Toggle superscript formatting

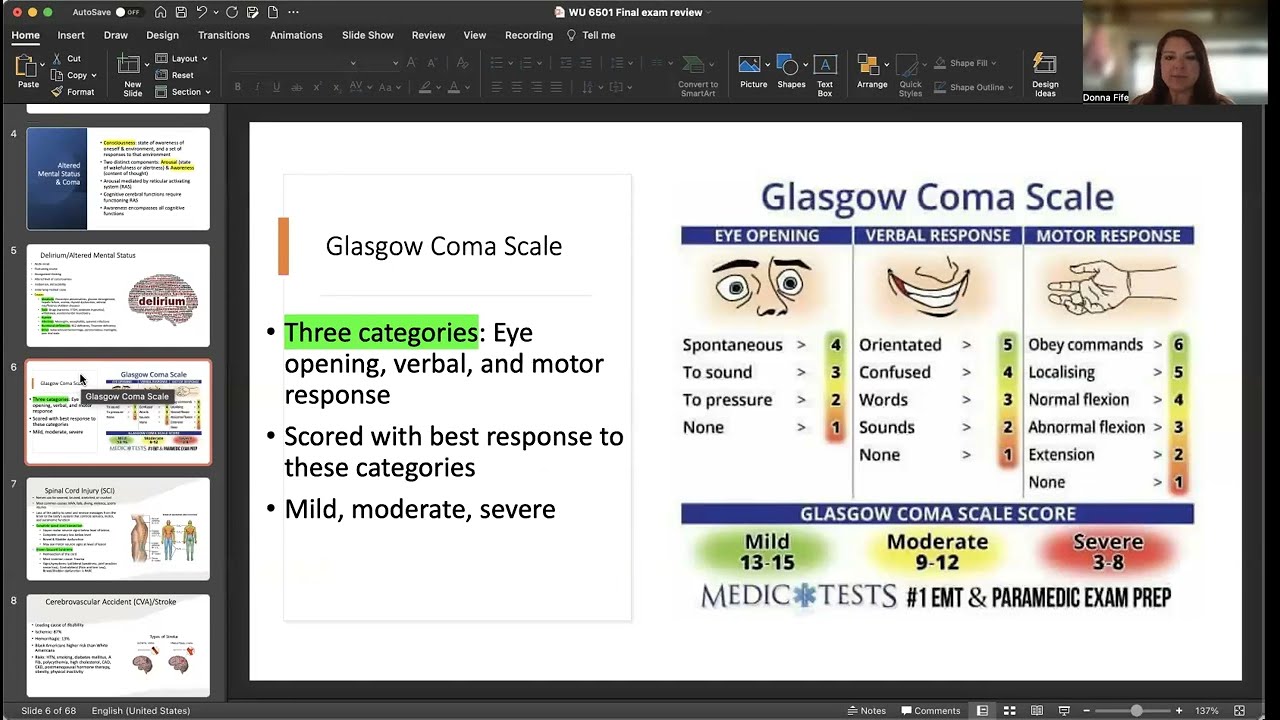tap(315, 87)
